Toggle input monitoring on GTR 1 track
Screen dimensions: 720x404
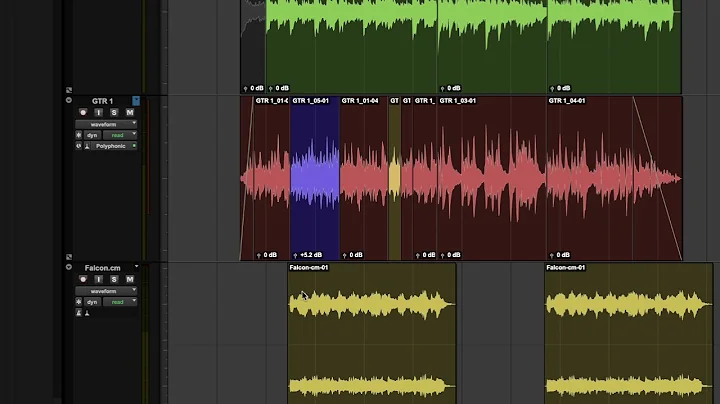pyautogui.click(x=99, y=112)
